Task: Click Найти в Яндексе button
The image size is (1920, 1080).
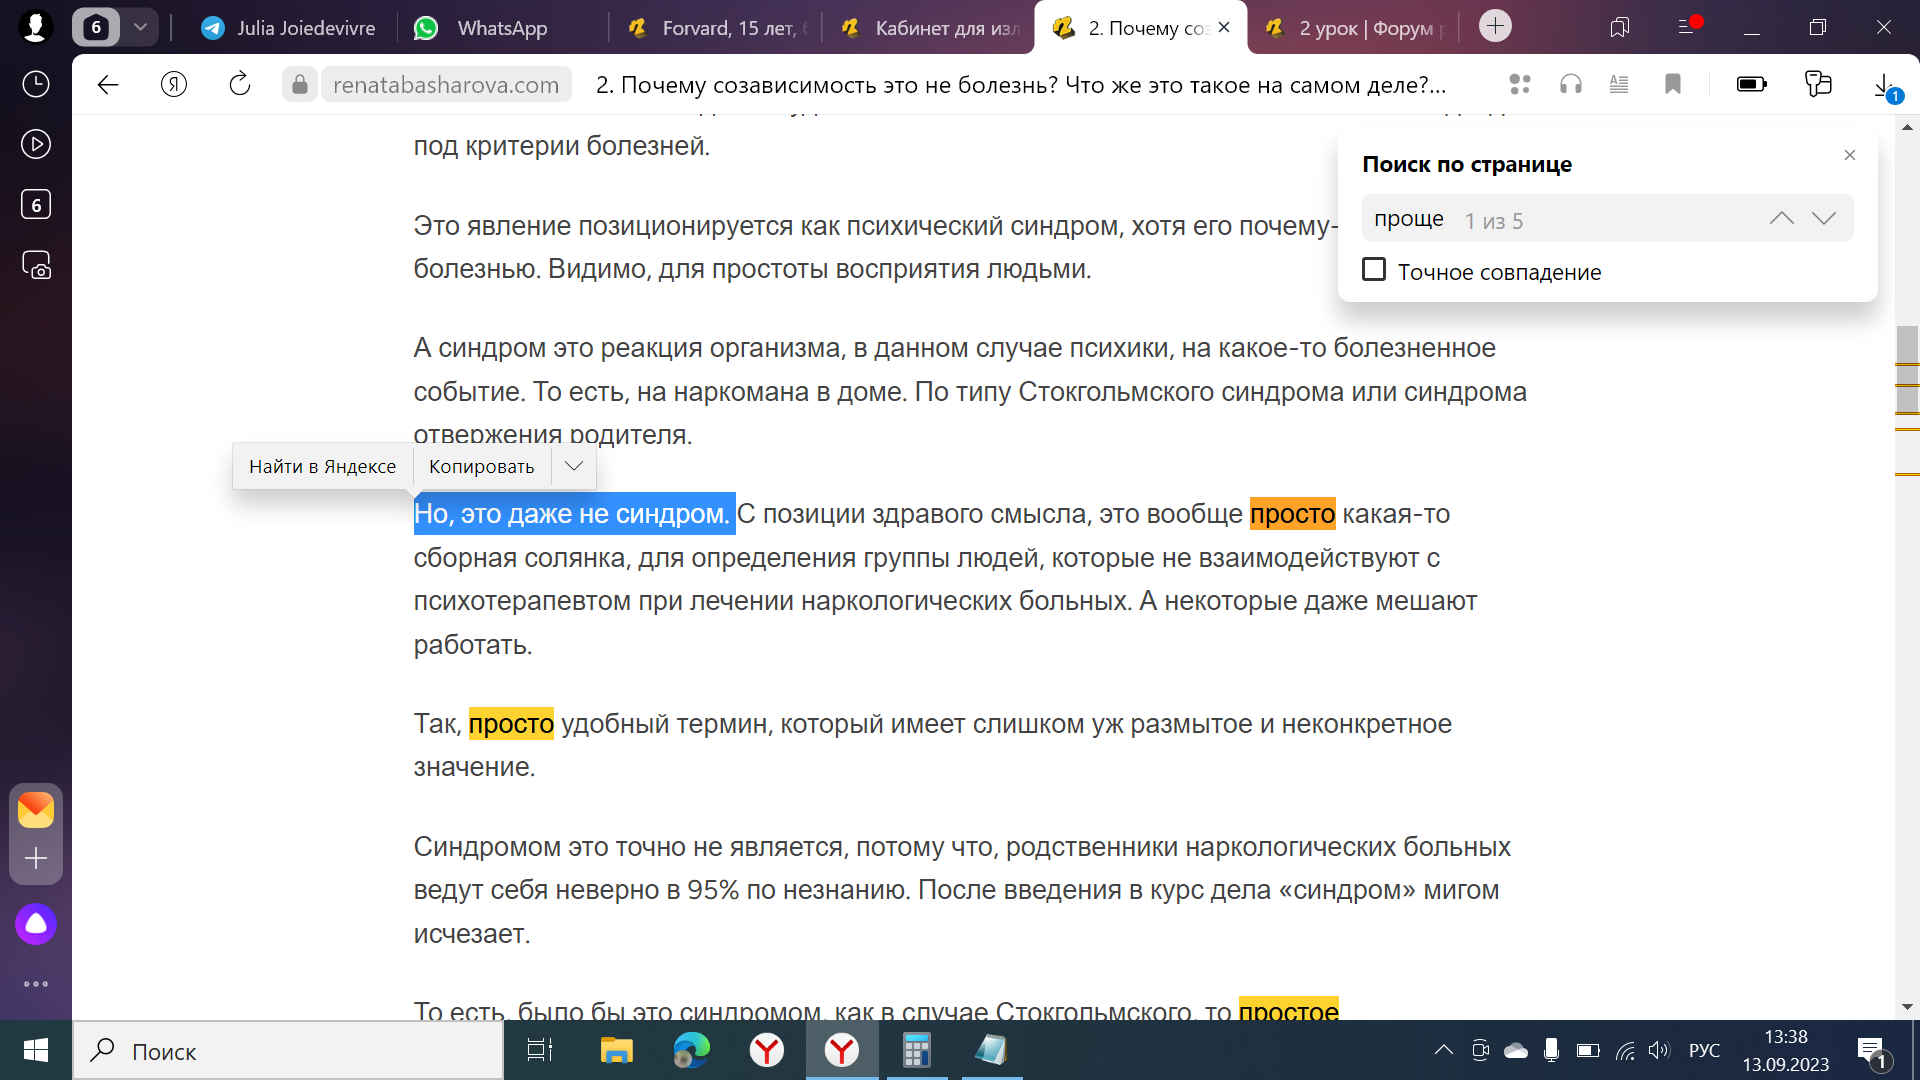Action: coord(322,466)
